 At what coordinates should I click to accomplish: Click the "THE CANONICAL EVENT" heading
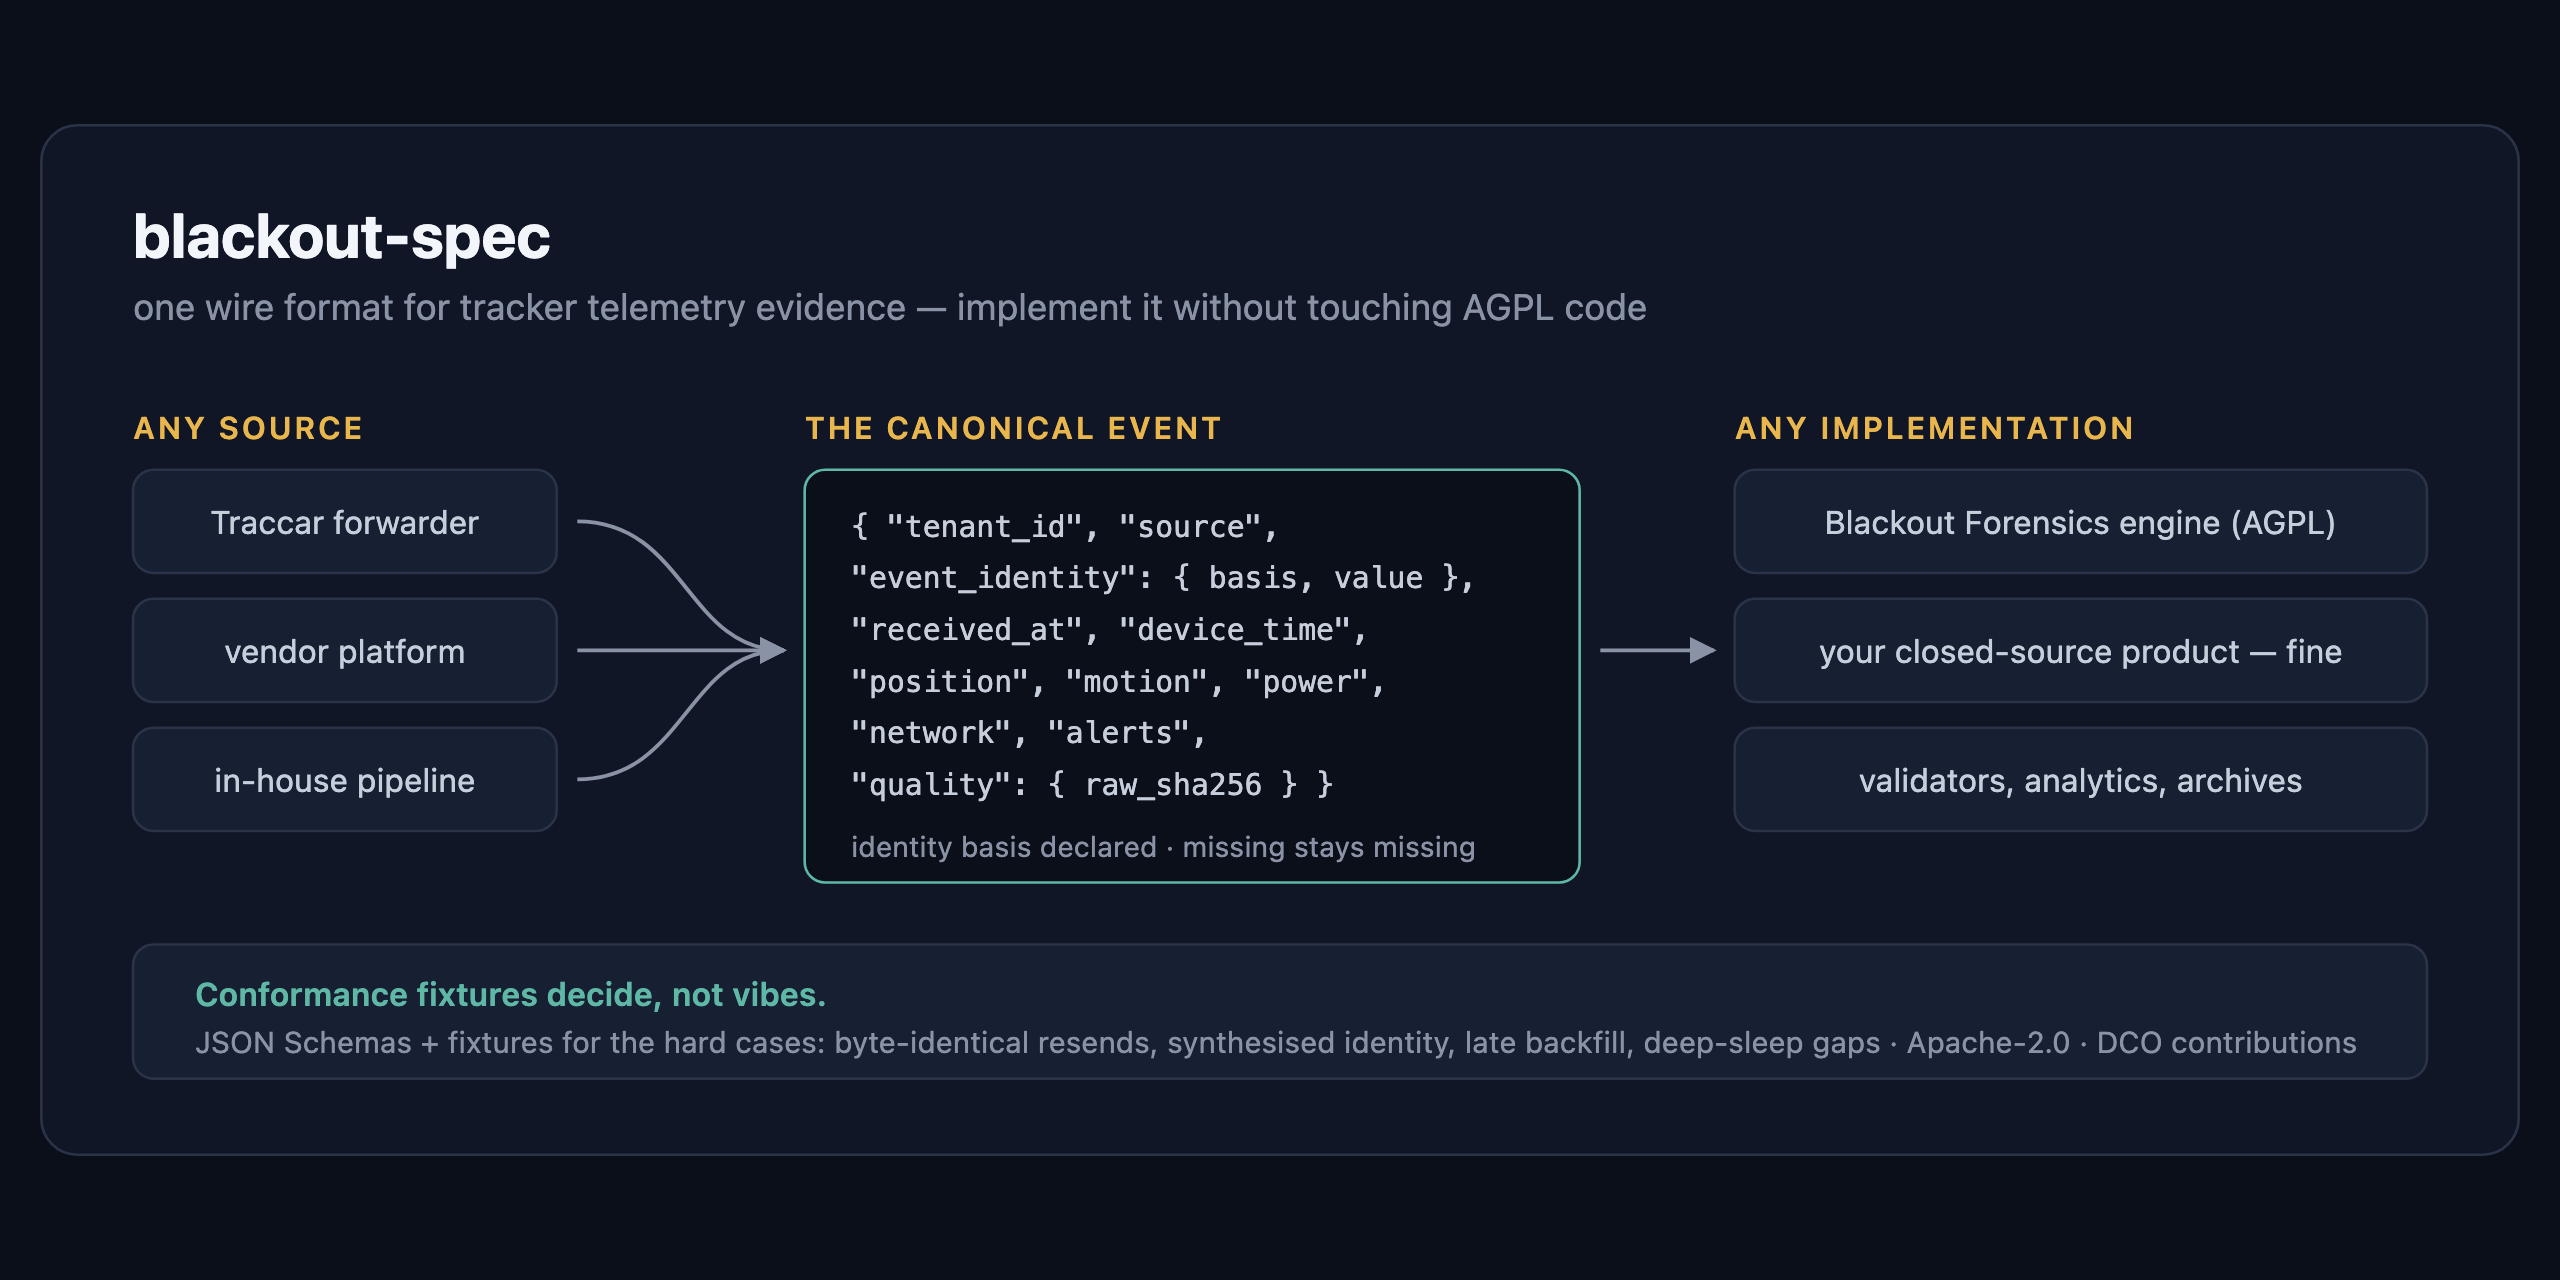1013,428
